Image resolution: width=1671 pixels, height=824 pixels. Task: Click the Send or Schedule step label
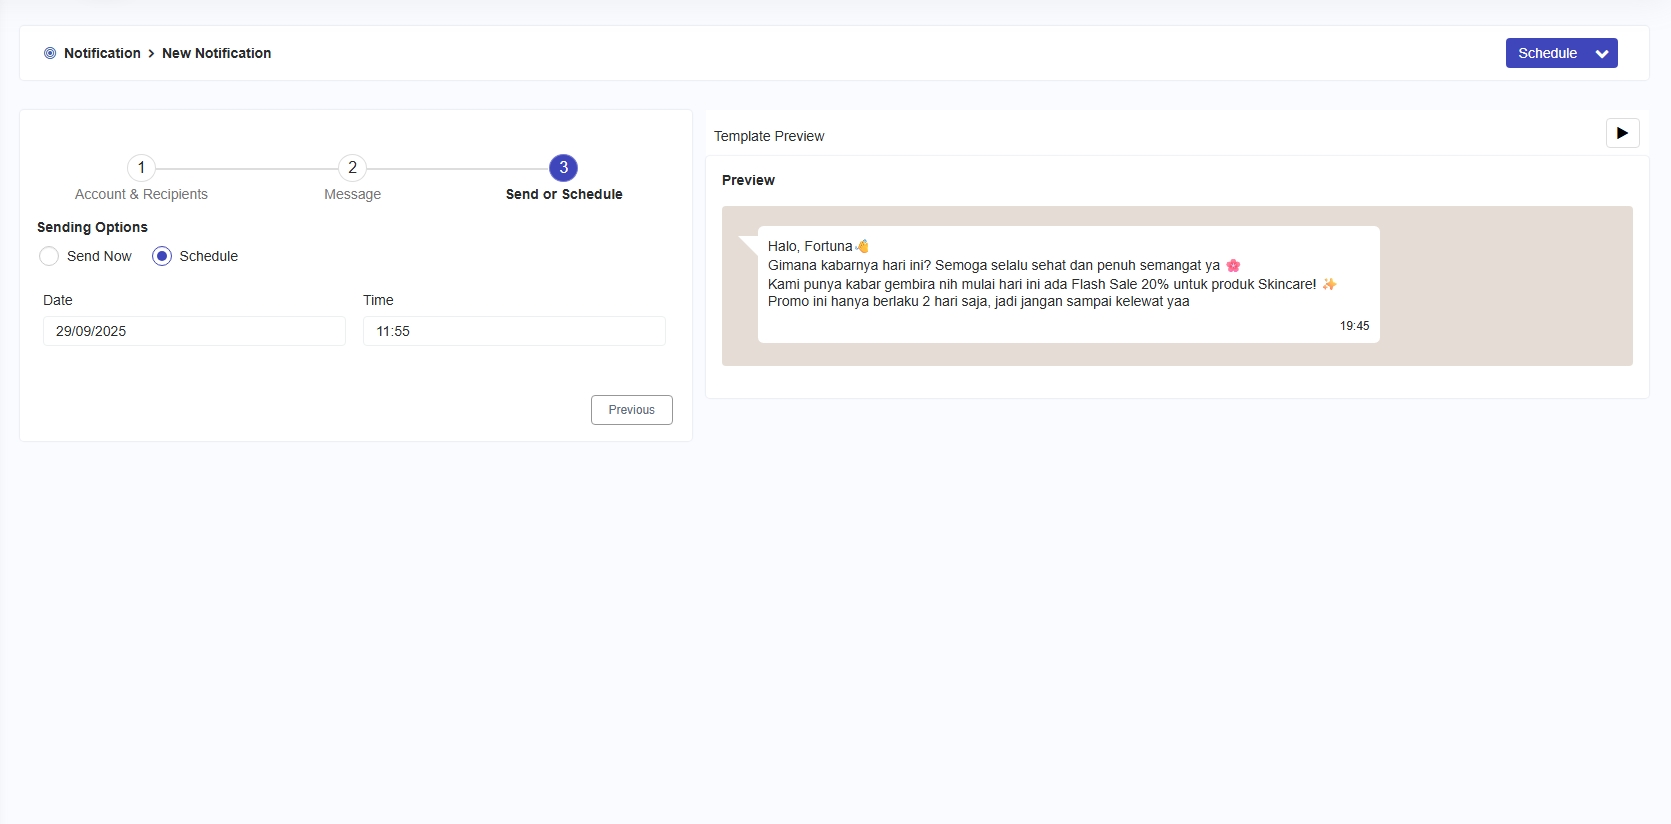click(x=564, y=194)
